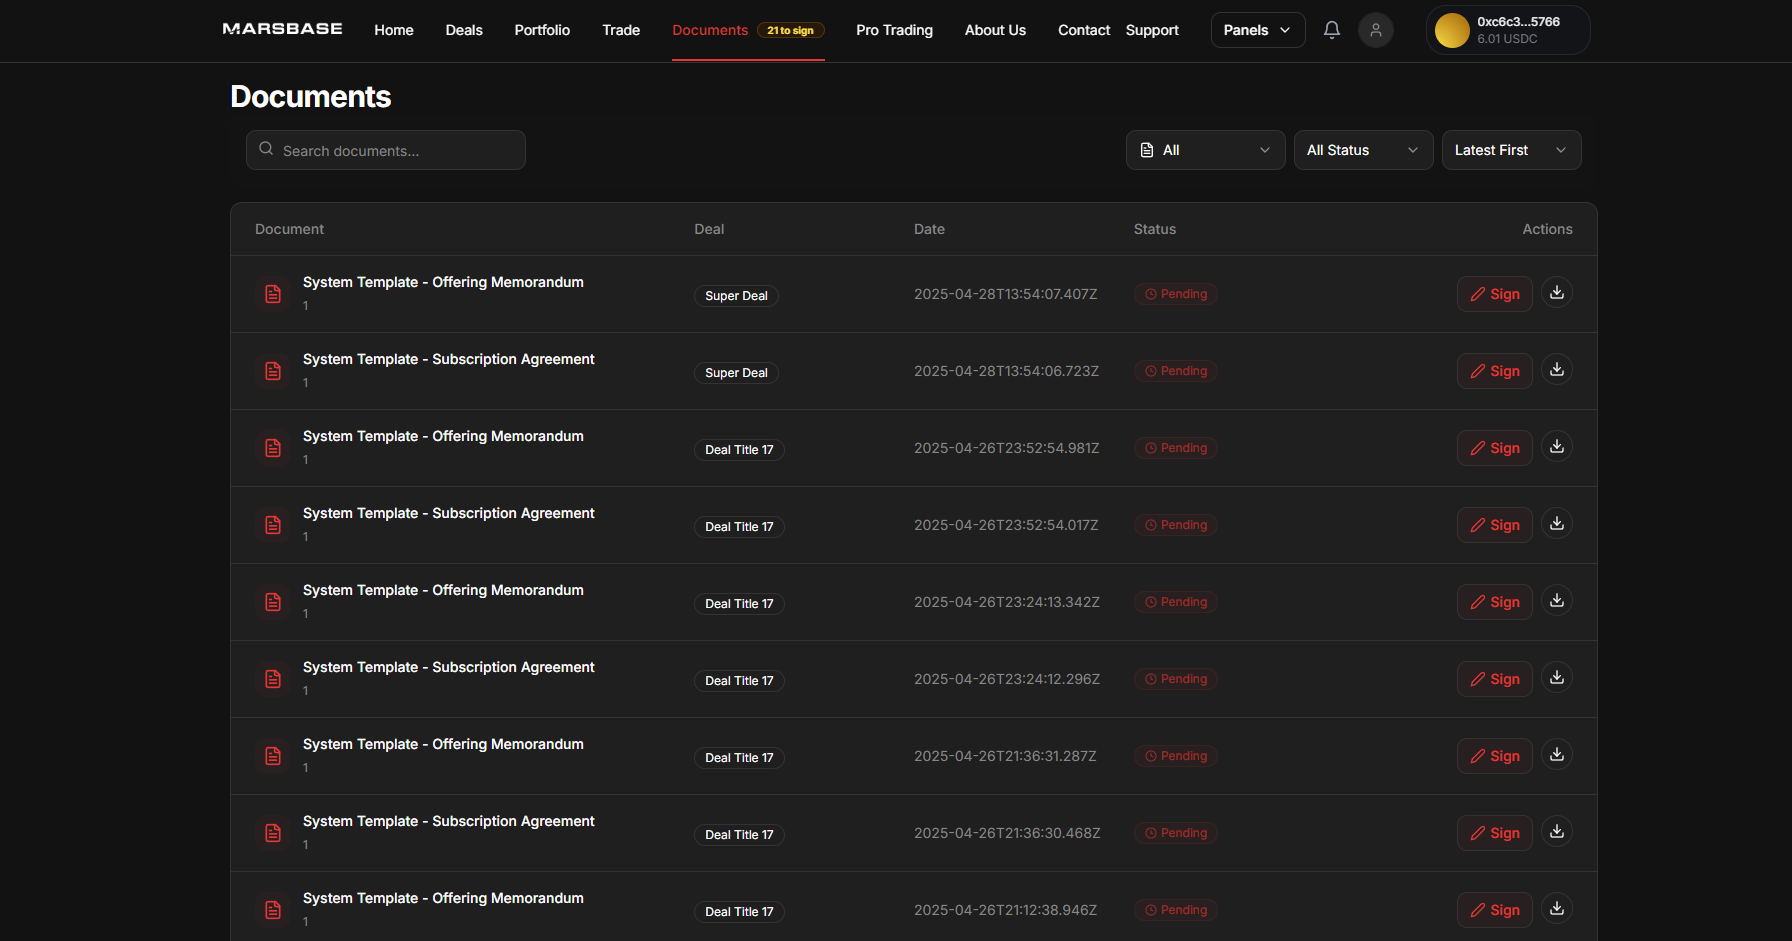This screenshot has width=1792, height=941.
Task: Focus the Search documents field
Action: point(386,150)
